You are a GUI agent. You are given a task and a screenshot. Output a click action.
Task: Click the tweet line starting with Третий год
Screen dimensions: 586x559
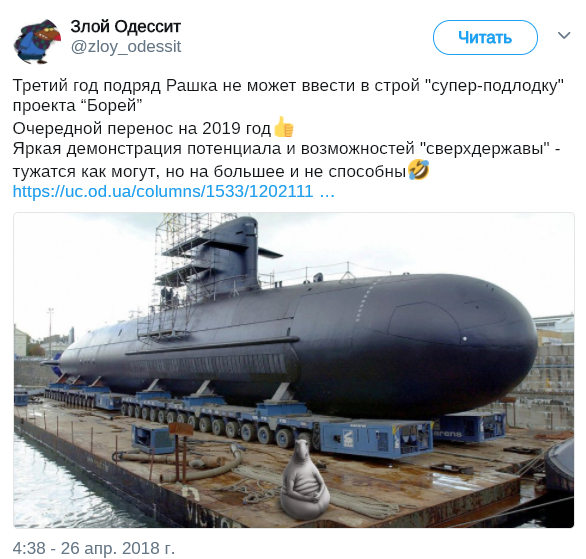coord(288,86)
